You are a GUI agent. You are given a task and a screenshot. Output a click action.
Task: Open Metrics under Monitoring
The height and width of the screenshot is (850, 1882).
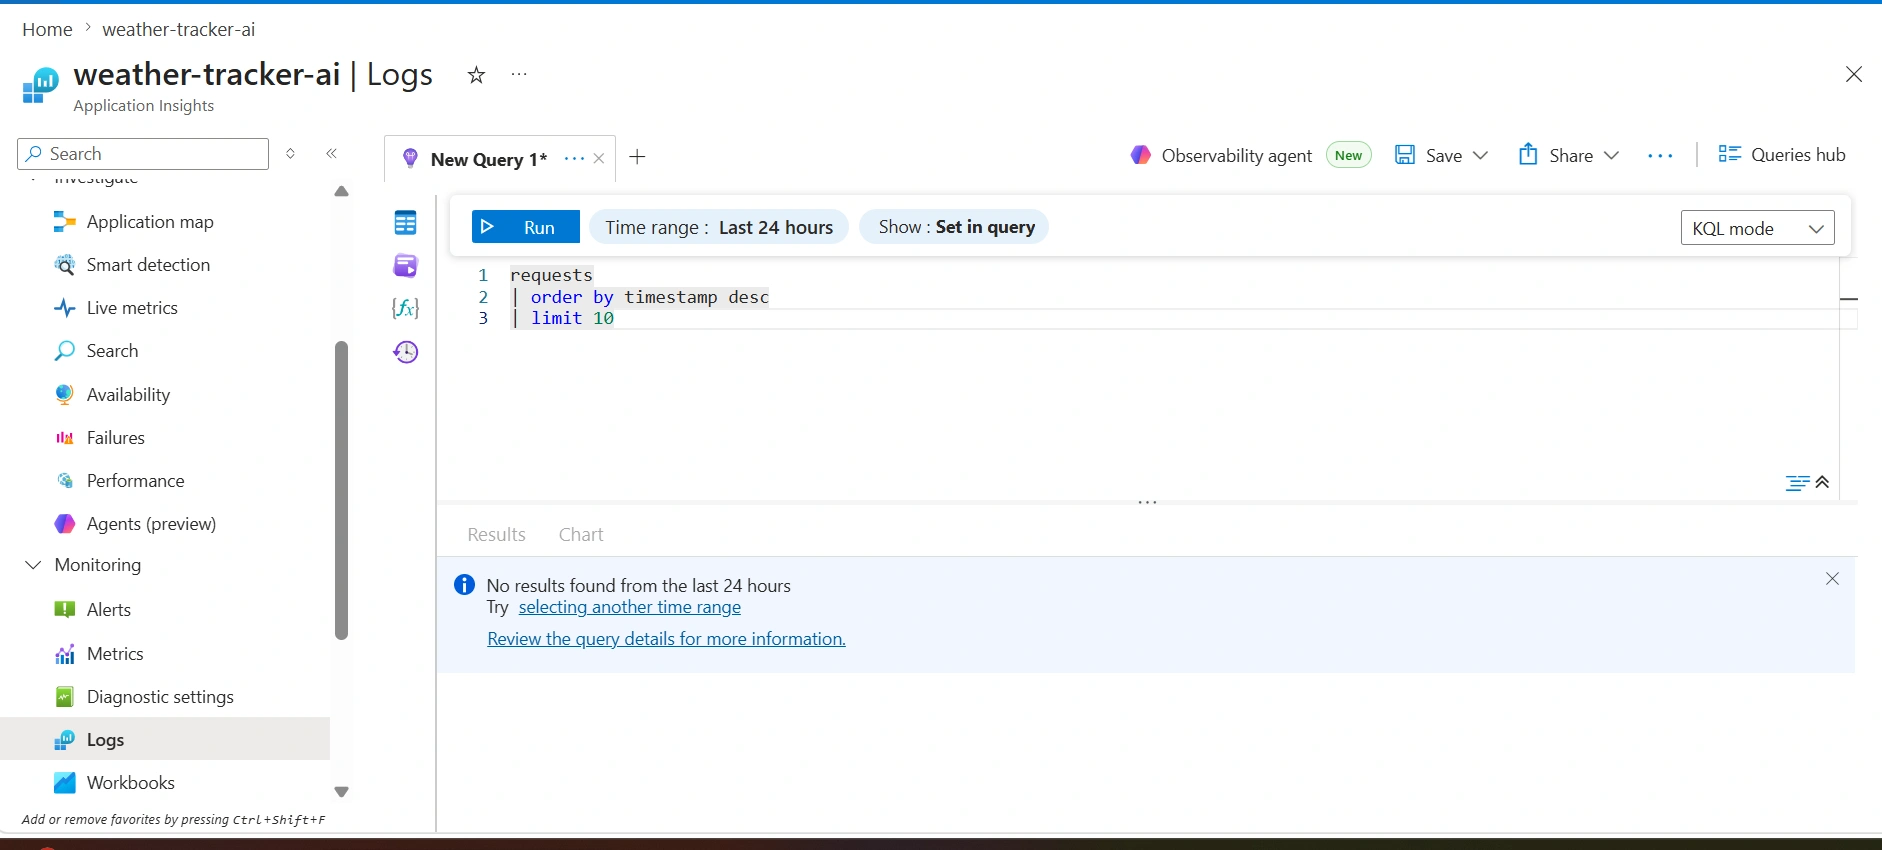[115, 654]
